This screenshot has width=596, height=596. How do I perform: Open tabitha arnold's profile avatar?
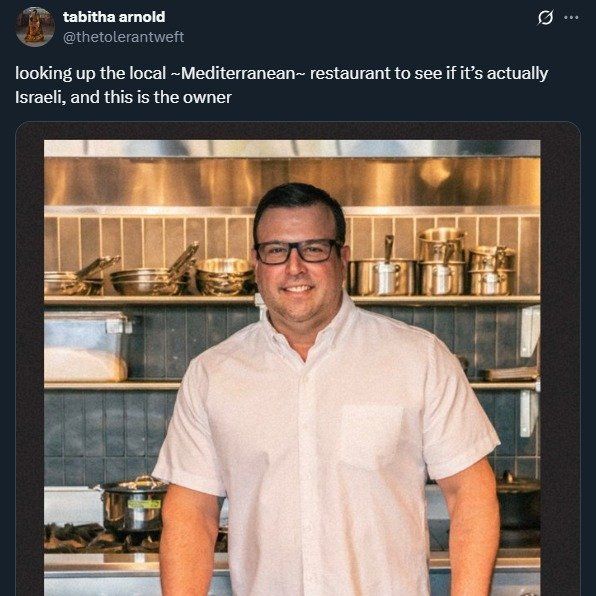(x=35, y=27)
